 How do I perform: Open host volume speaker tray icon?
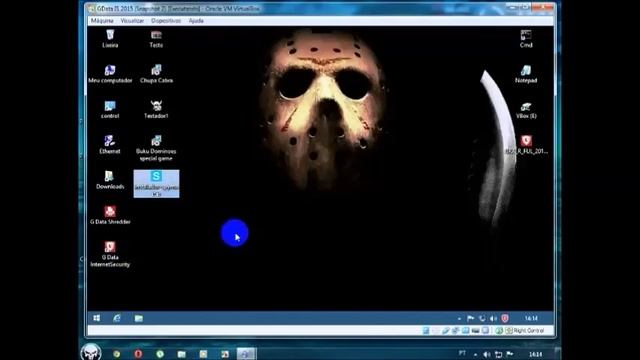point(487,354)
